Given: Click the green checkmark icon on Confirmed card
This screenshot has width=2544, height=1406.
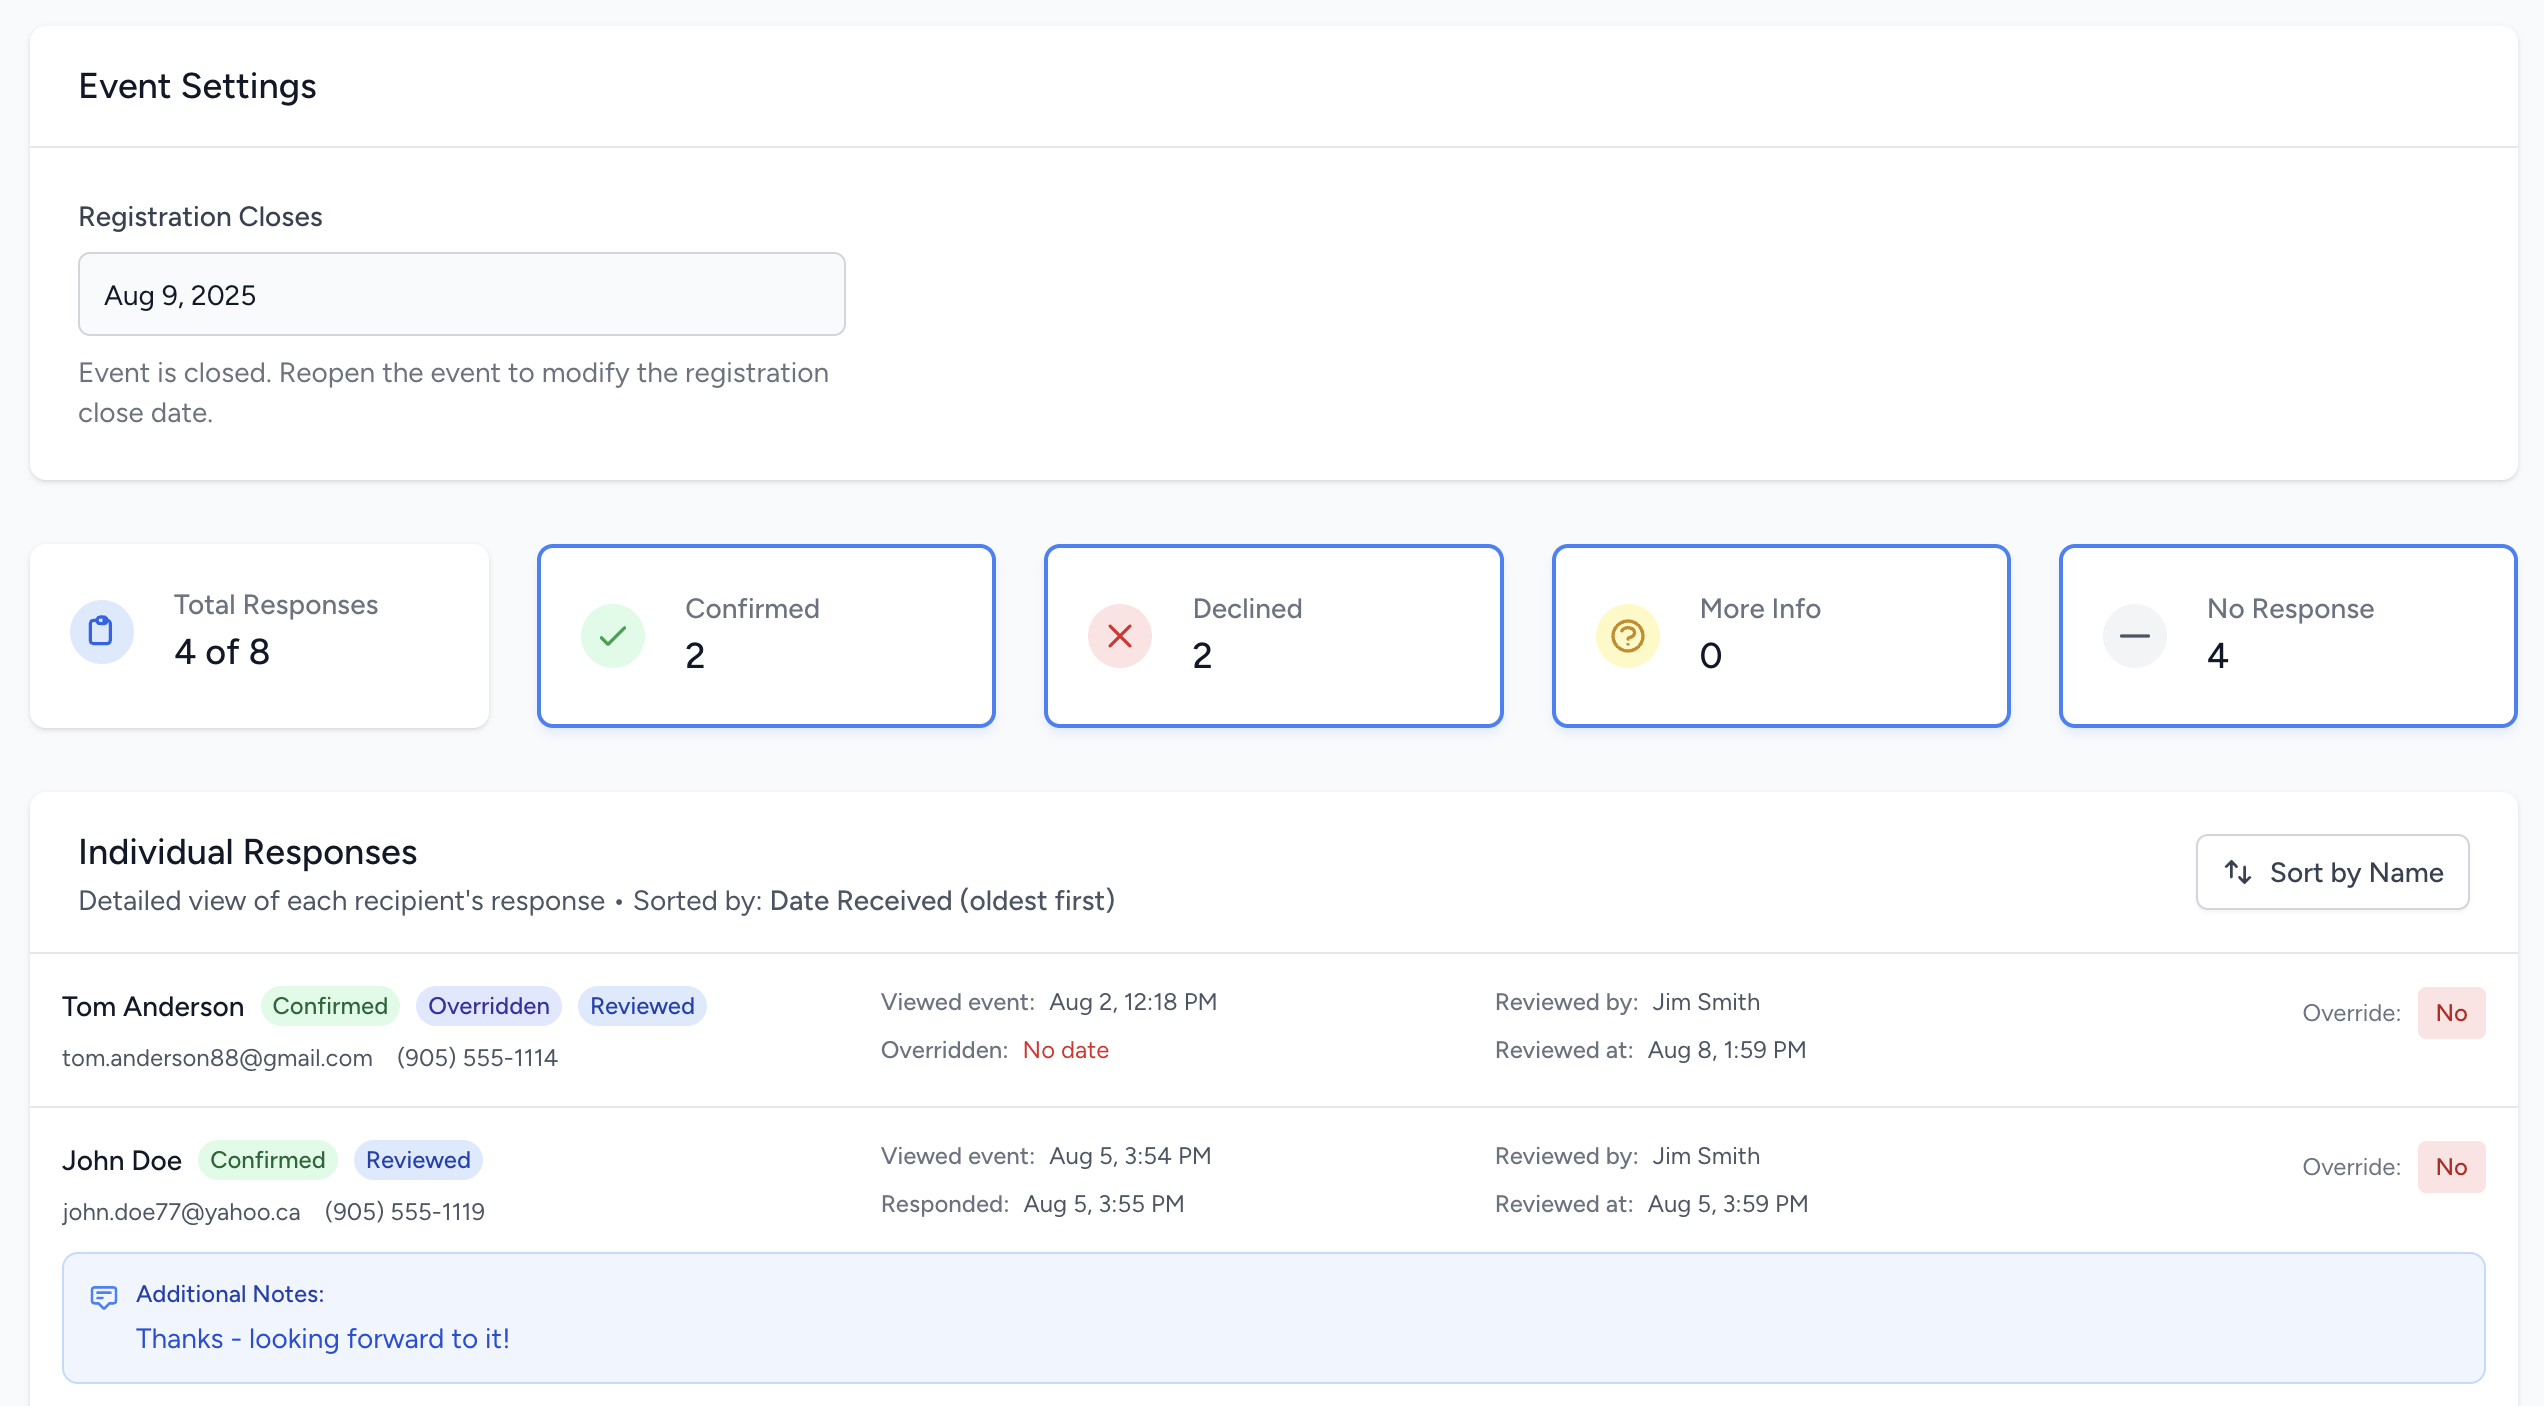Looking at the screenshot, I should (x=612, y=635).
